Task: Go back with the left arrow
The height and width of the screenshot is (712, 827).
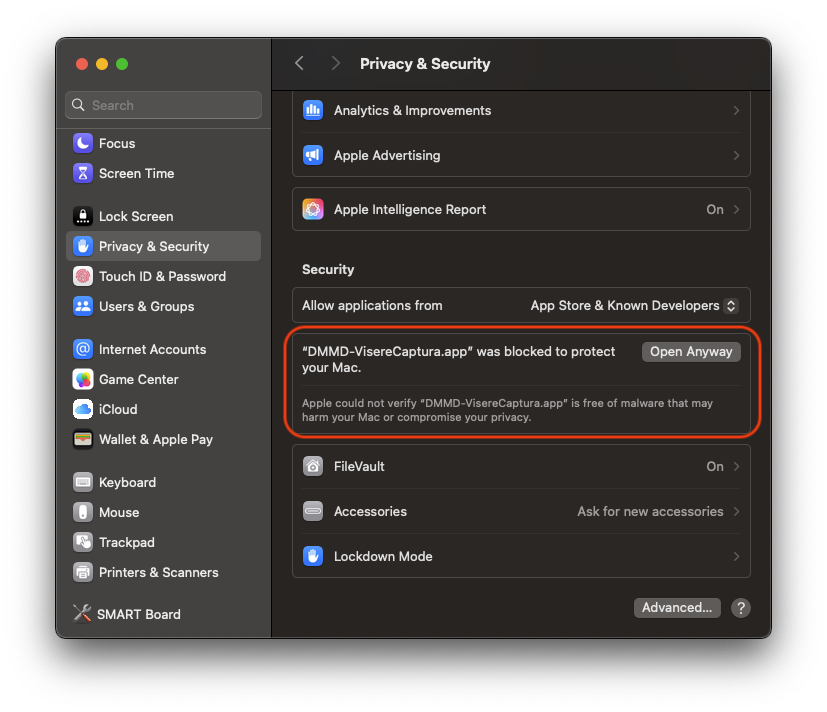Action: click(x=299, y=63)
